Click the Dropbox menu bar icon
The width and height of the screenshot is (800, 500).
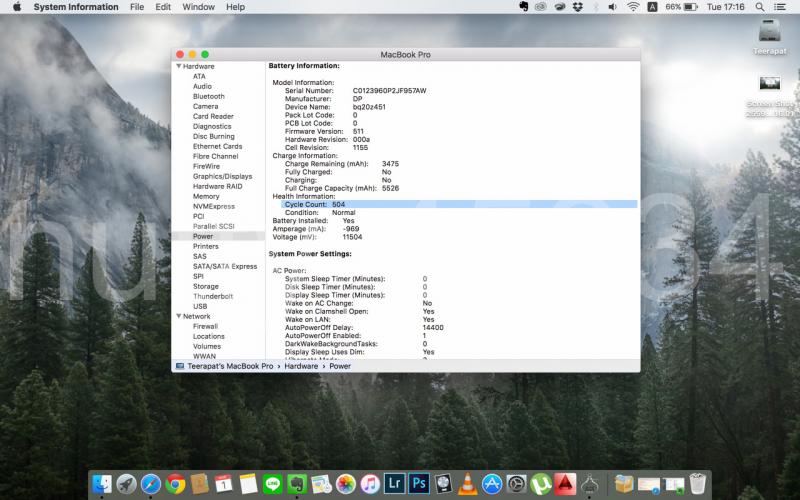coord(577,7)
